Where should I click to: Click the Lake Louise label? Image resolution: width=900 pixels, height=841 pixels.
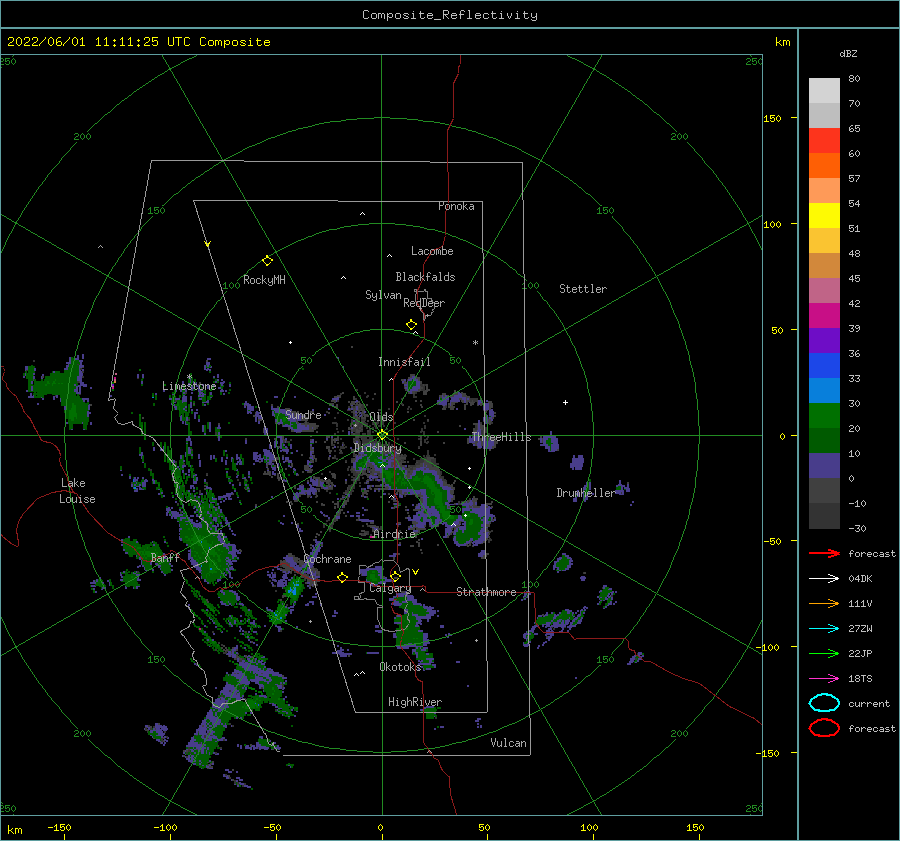(x=77, y=491)
